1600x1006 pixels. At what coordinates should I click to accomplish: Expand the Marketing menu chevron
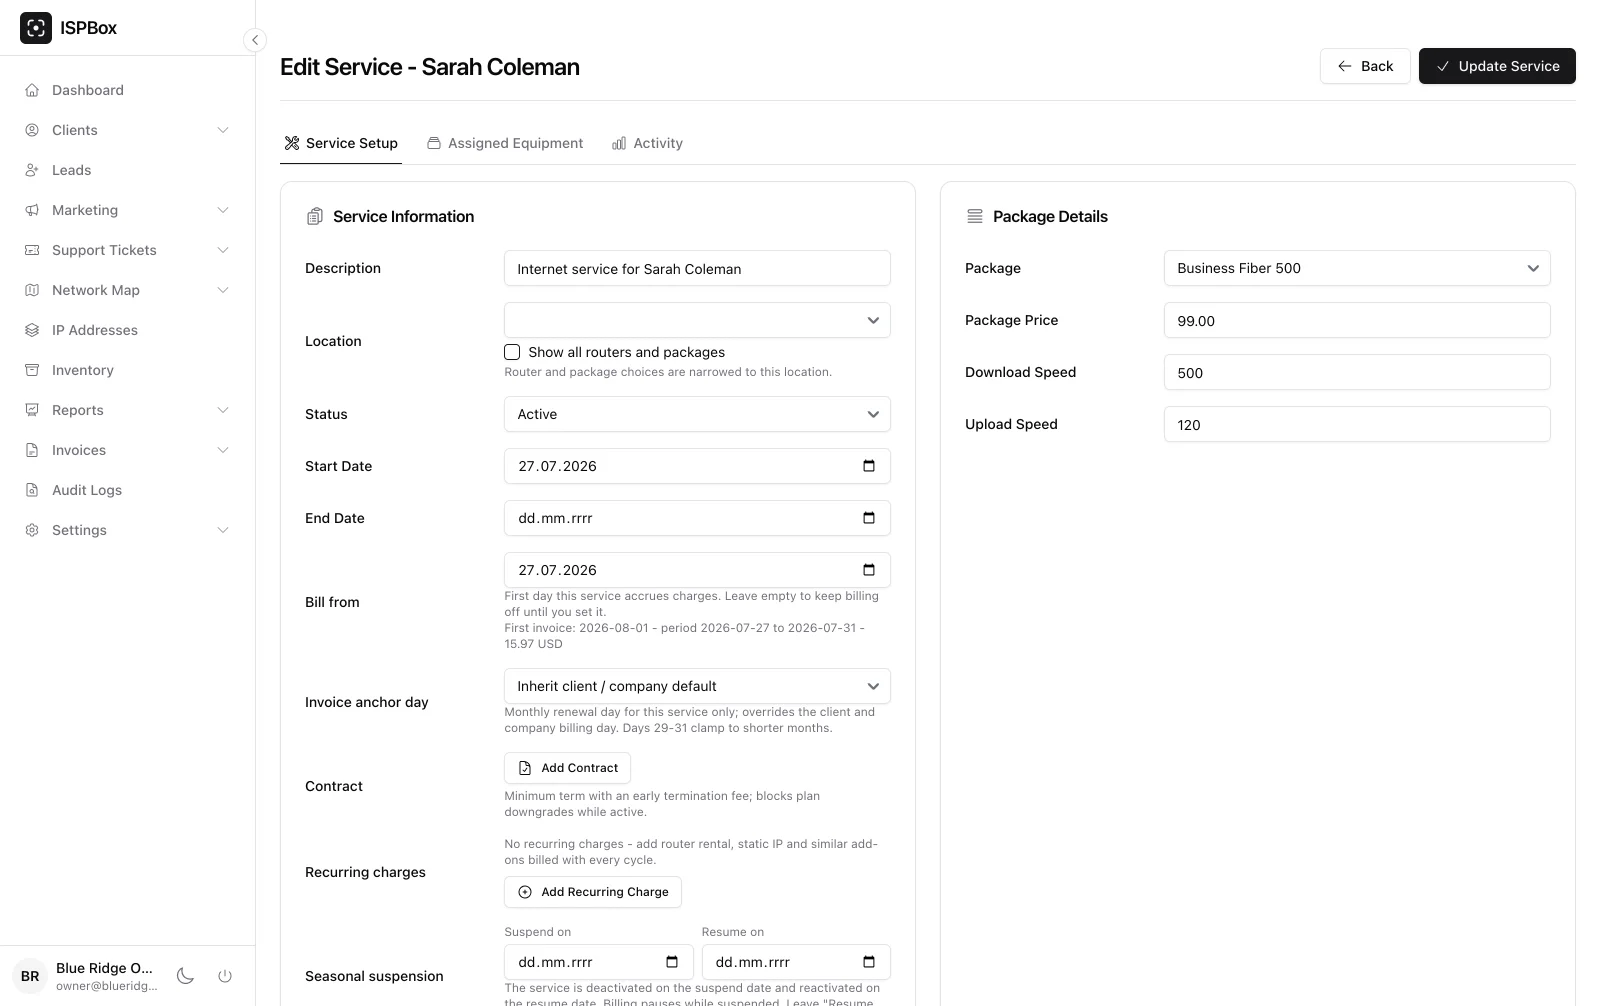click(x=223, y=210)
